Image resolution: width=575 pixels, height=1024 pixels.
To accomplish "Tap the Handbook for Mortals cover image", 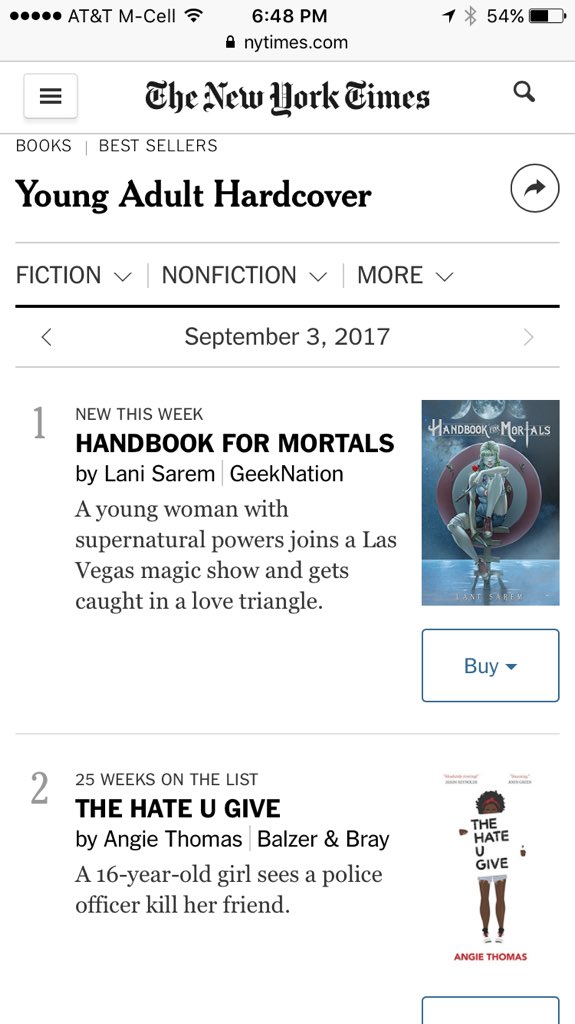I will pyautogui.click(x=490, y=502).
